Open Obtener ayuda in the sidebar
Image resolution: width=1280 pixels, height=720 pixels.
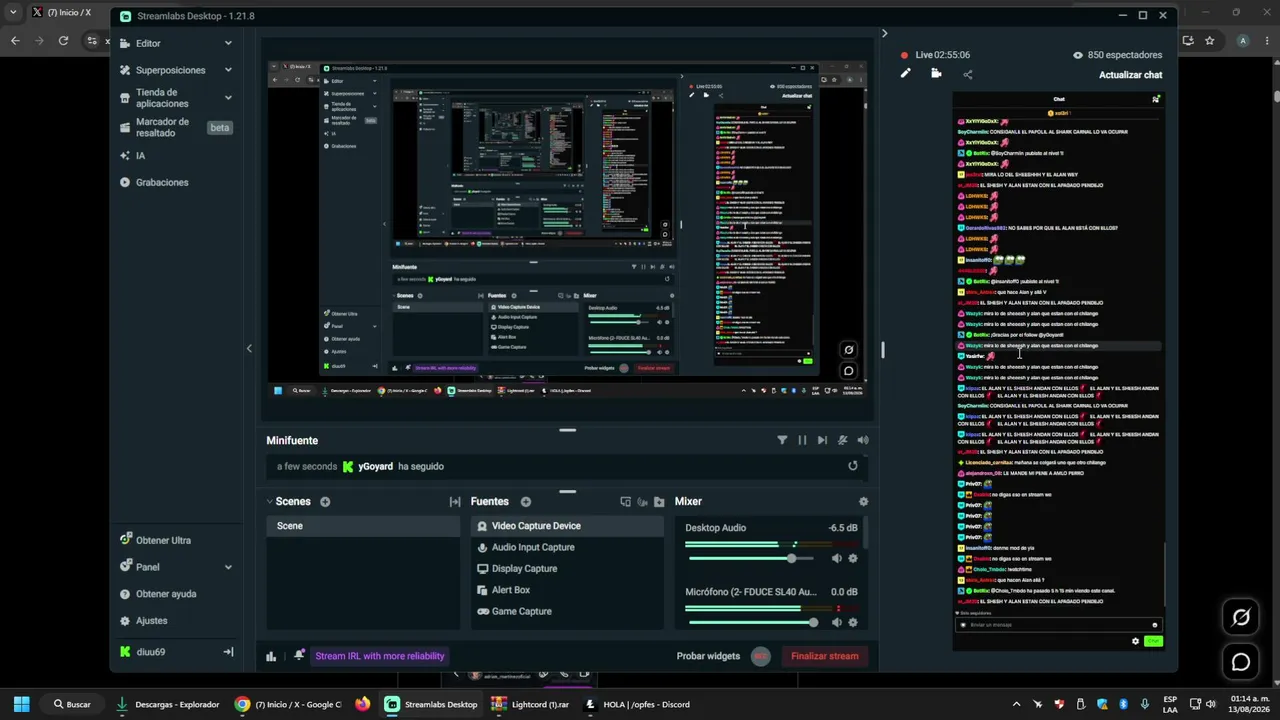(x=158, y=594)
